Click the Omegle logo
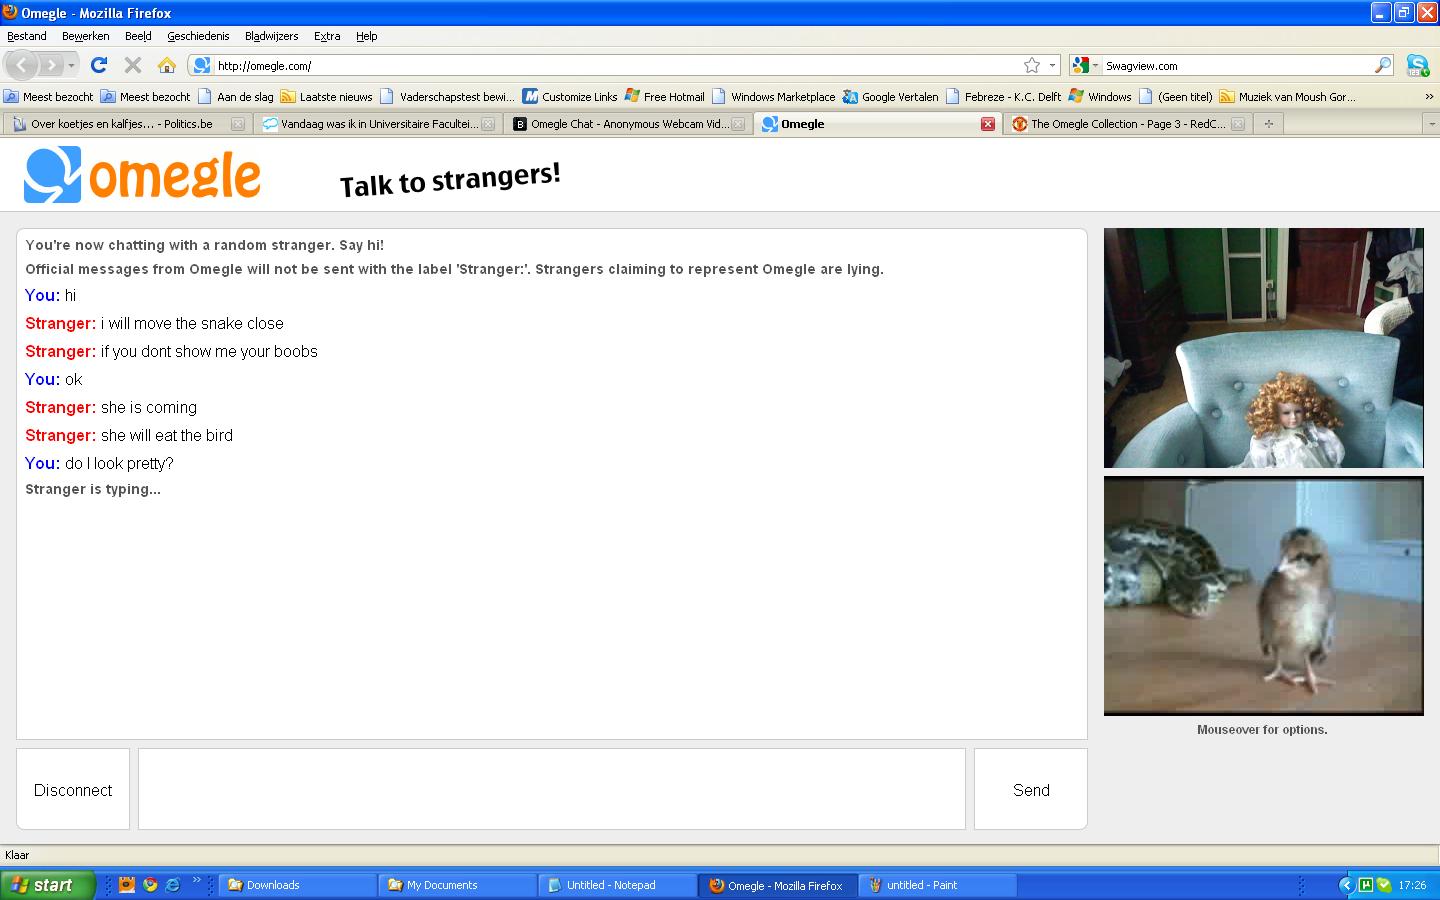Viewport: 1440px width, 900px height. [142, 175]
